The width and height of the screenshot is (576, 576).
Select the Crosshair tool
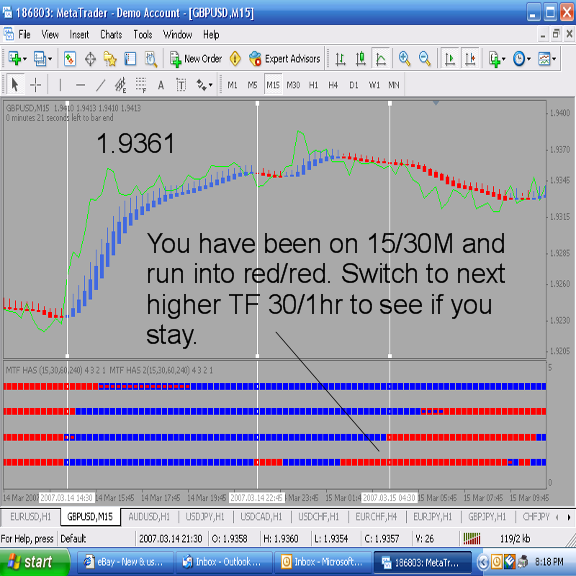click(35, 85)
